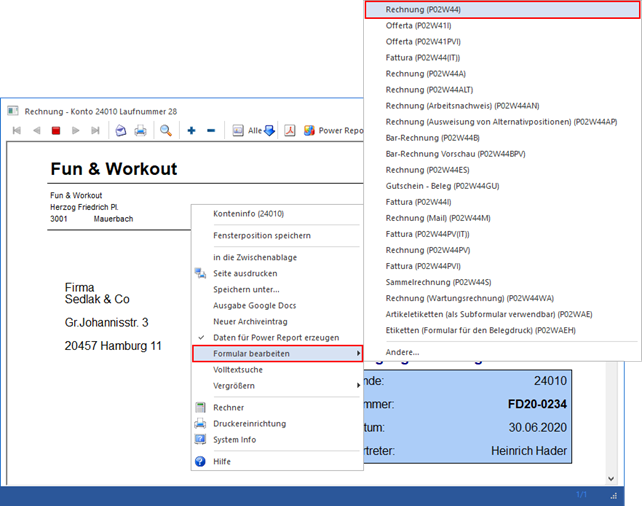Click the red stop button in toolbar

(56, 130)
